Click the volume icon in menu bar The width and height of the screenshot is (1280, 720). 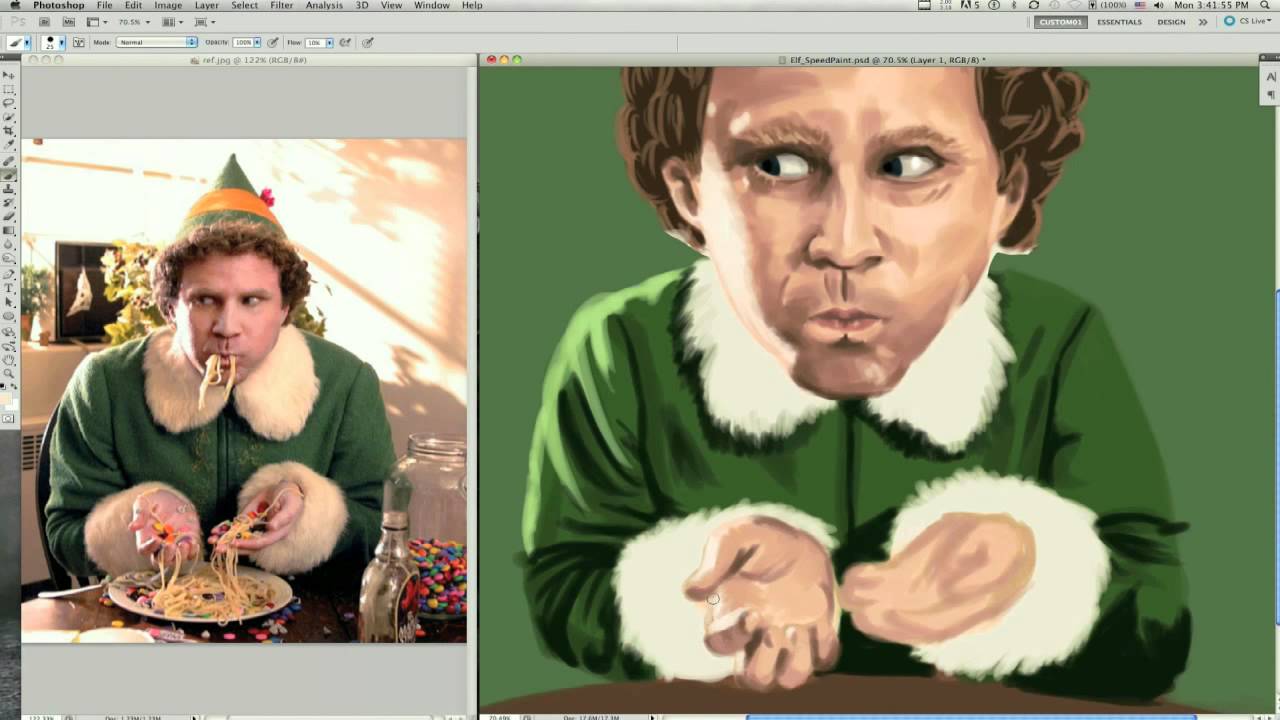pyautogui.click(x=1158, y=5)
